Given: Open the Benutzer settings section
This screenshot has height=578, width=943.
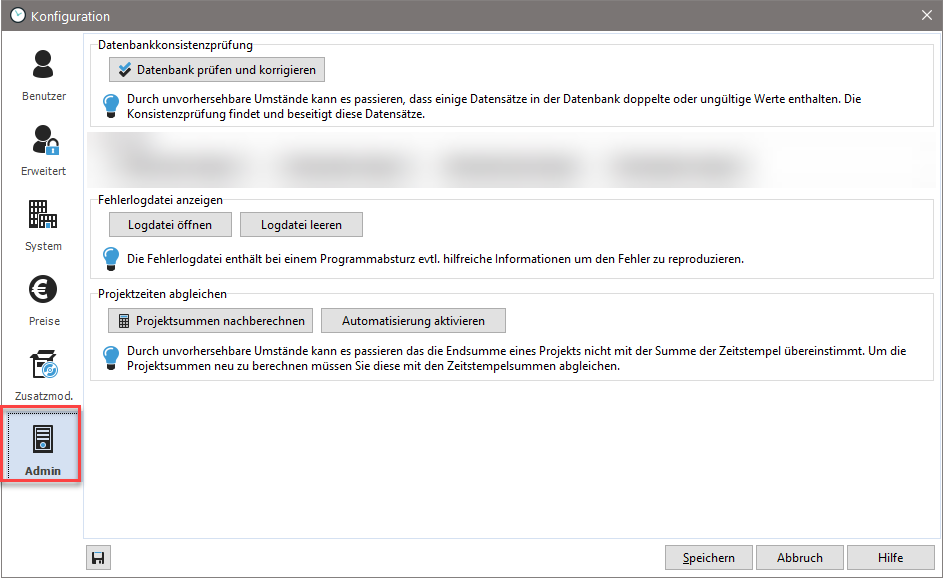Looking at the screenshot, I should (43, 74).
